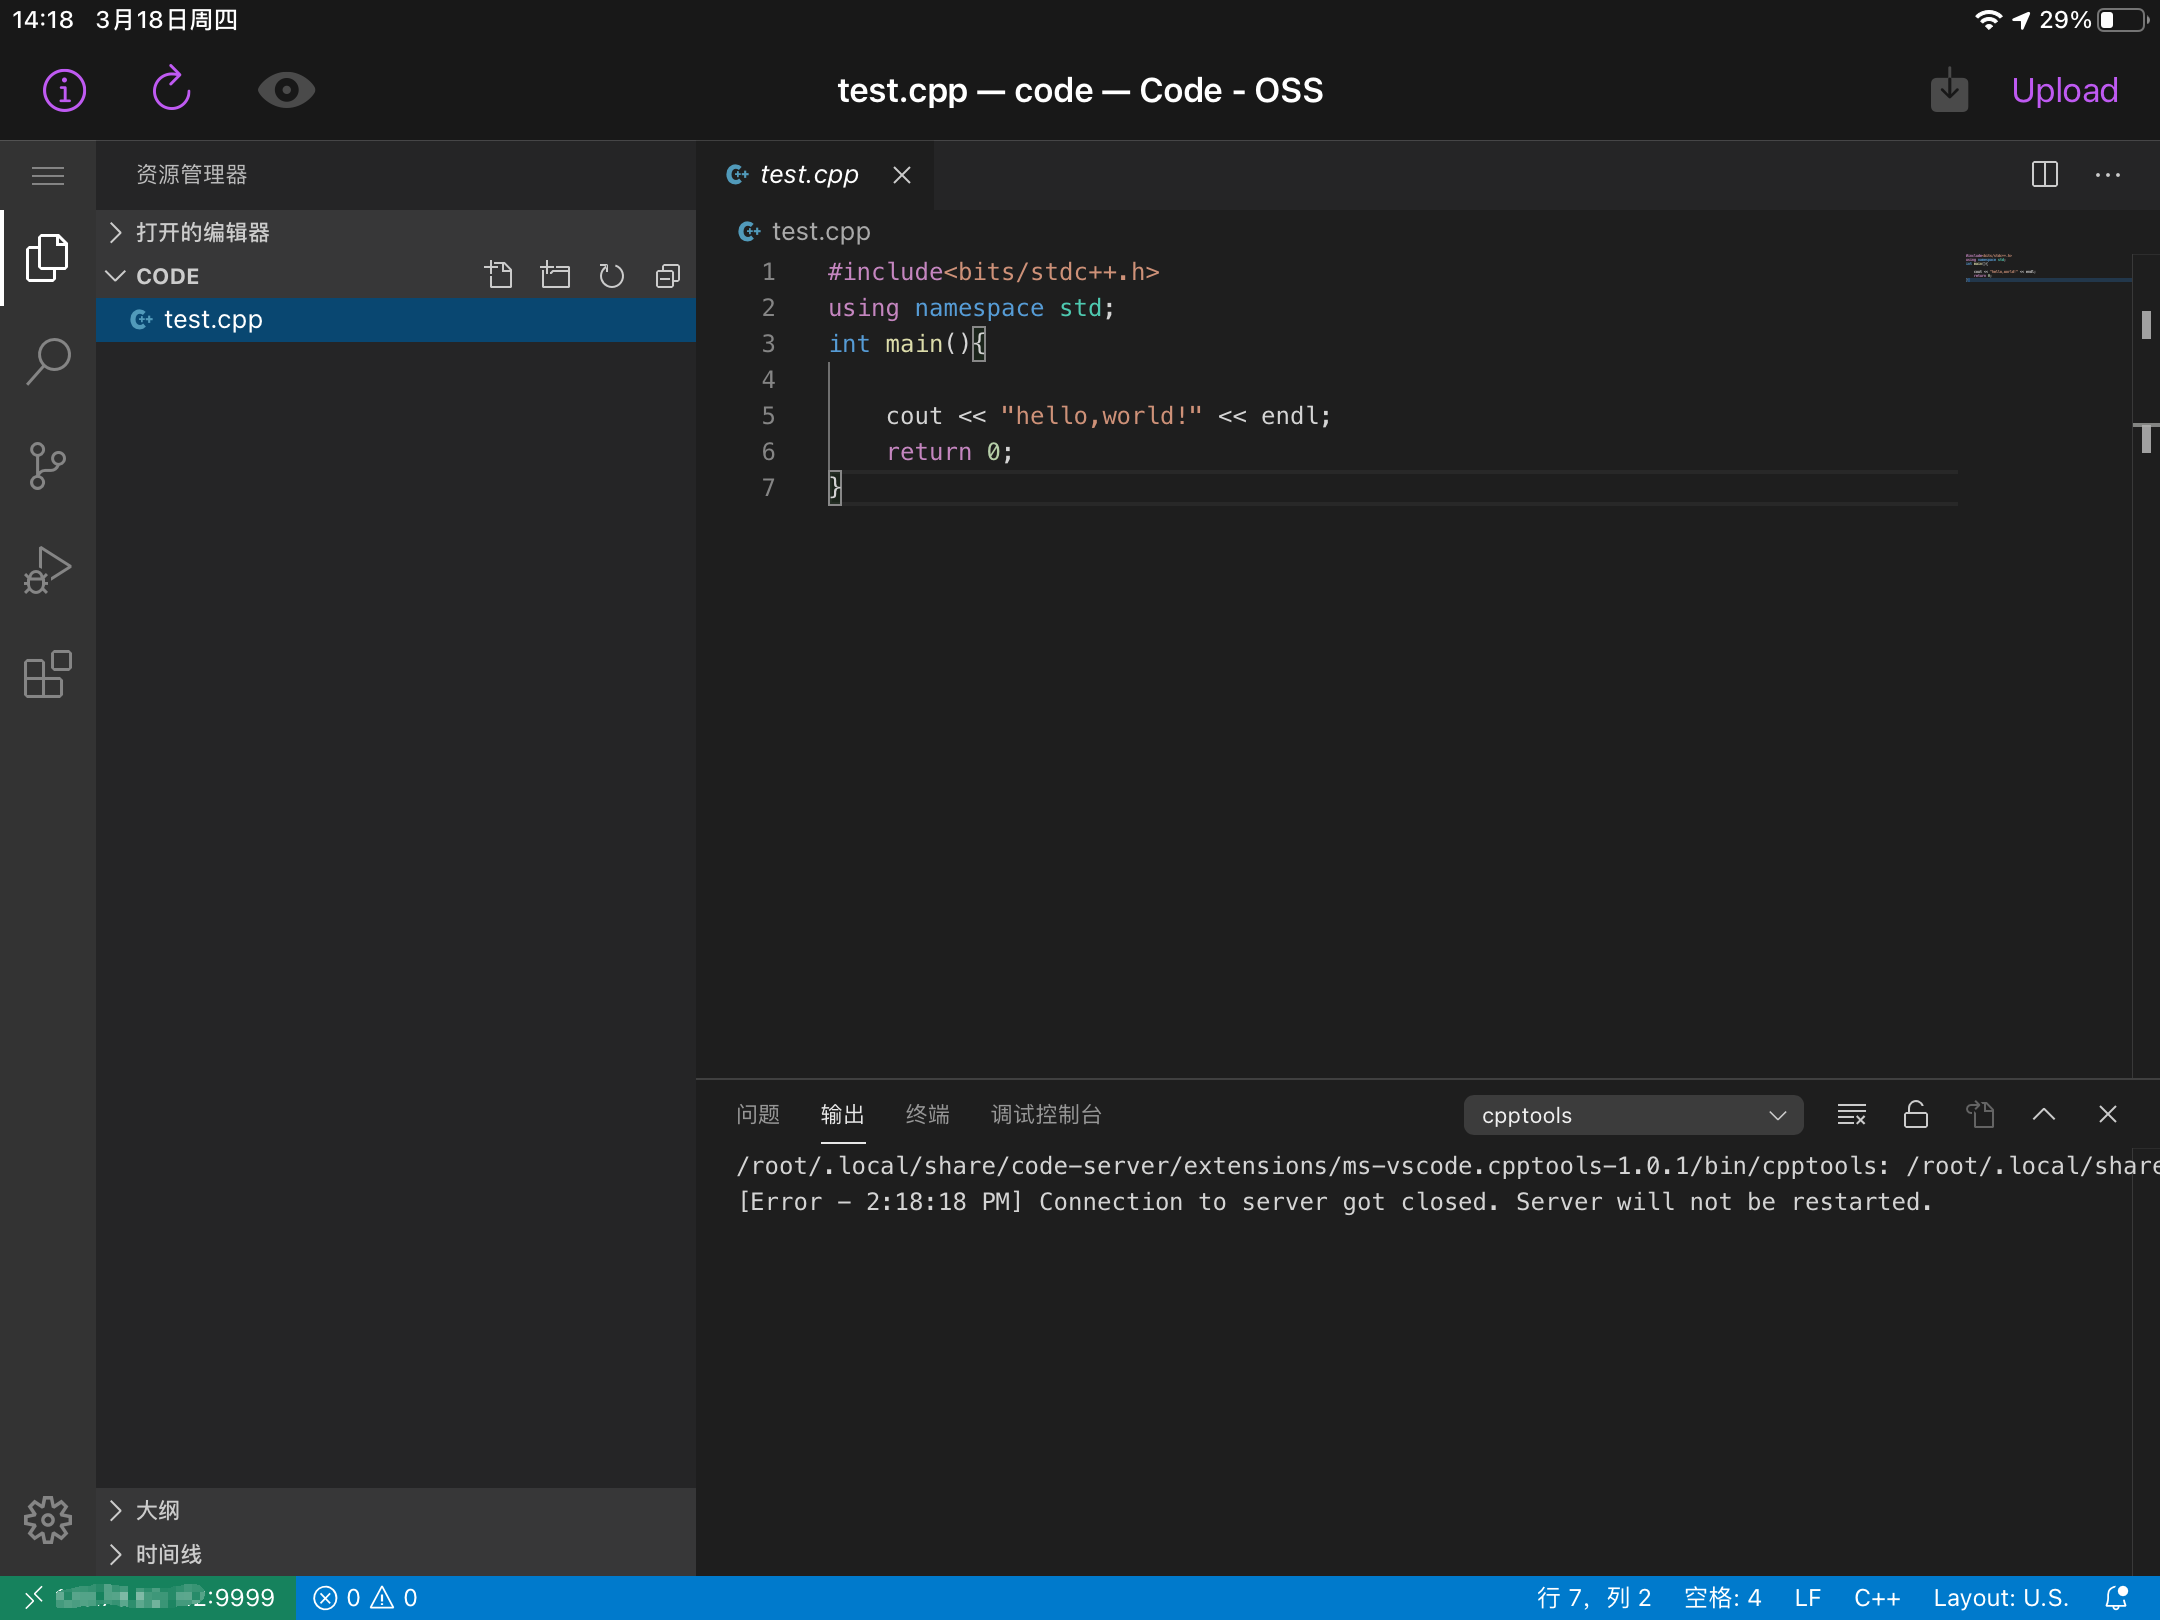Open the Search view
This screenshot has width=2160, height=1620.
[47, 362]
